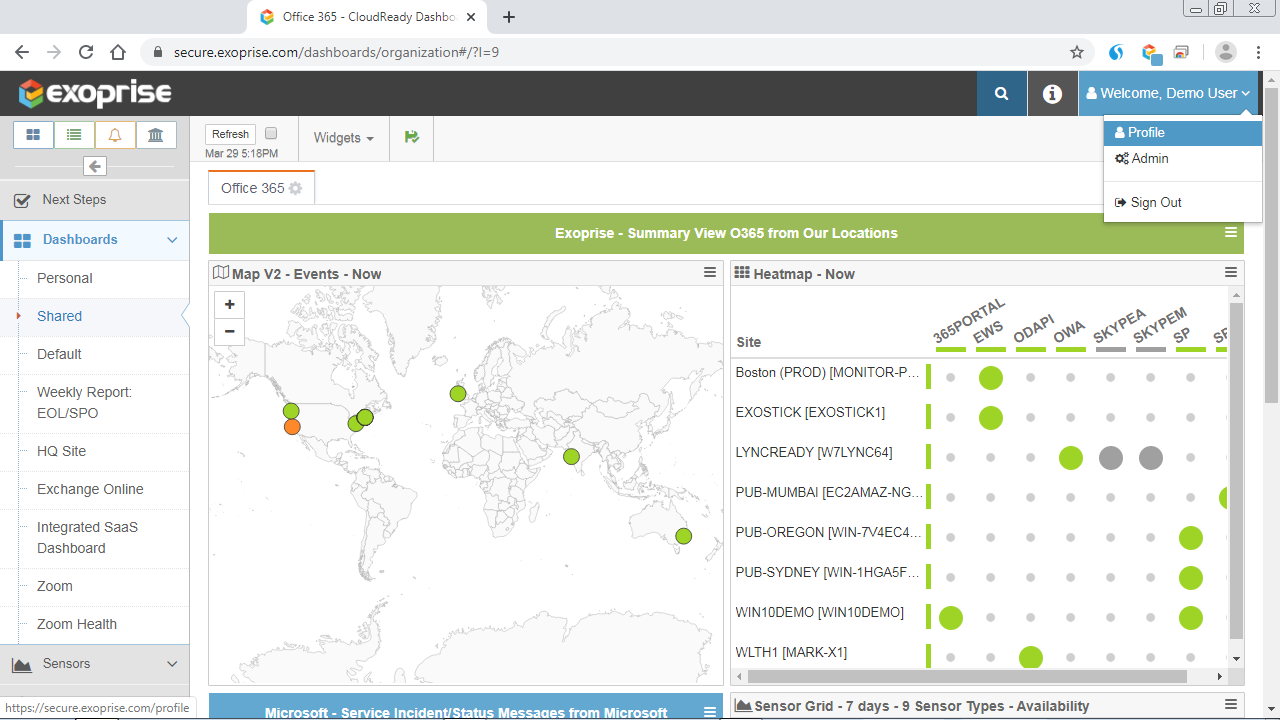Select Profile from the user menu
The image size is (1280, 720).
tap(1183, 132)
